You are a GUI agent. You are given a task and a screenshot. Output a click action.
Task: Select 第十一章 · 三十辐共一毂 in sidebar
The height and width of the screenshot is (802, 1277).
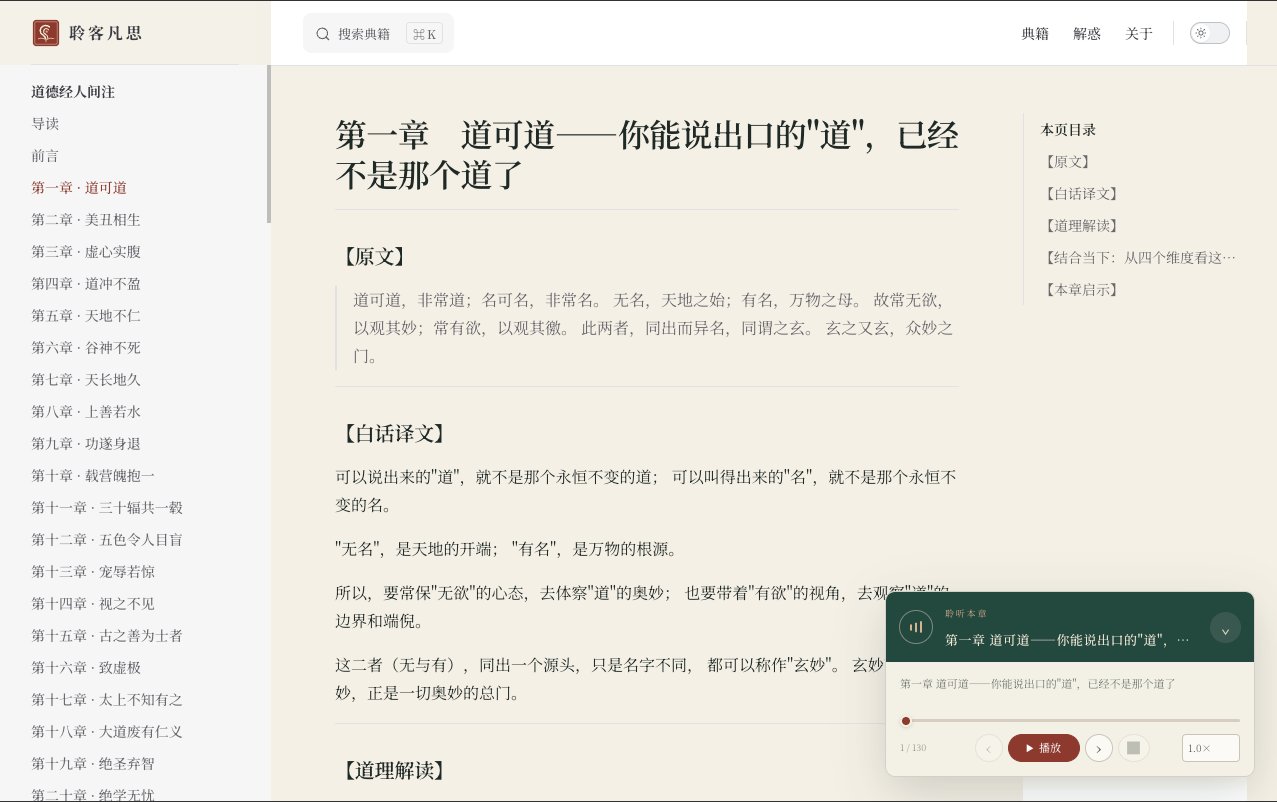click(x=107, y=508)
